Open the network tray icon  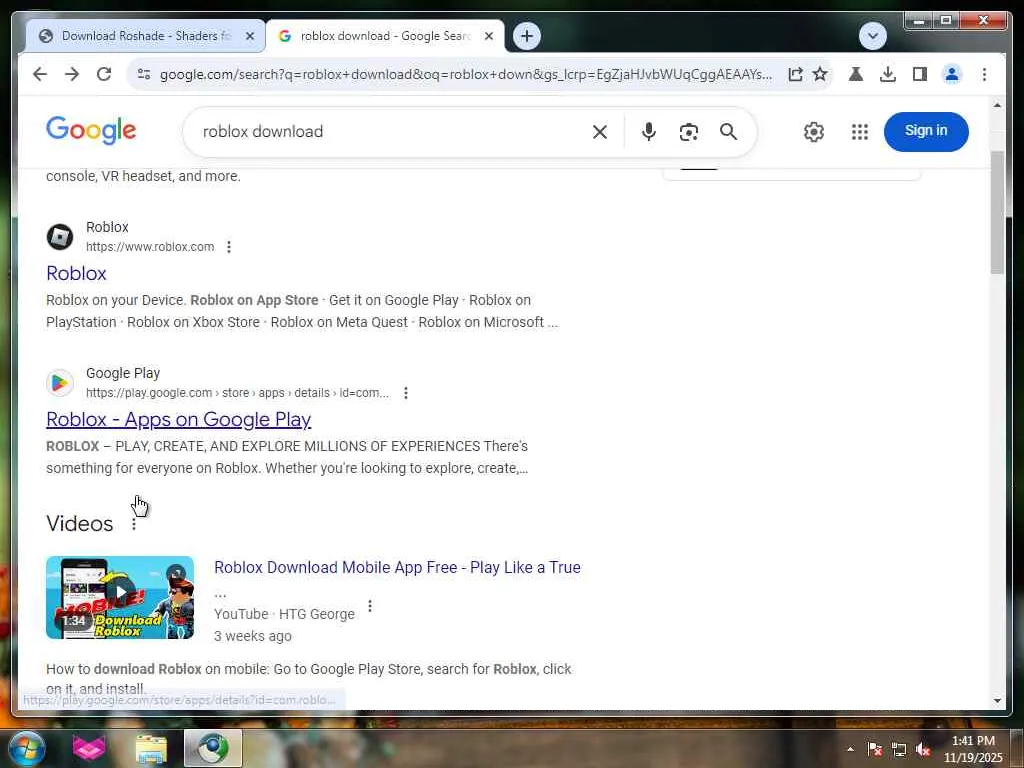899,749
